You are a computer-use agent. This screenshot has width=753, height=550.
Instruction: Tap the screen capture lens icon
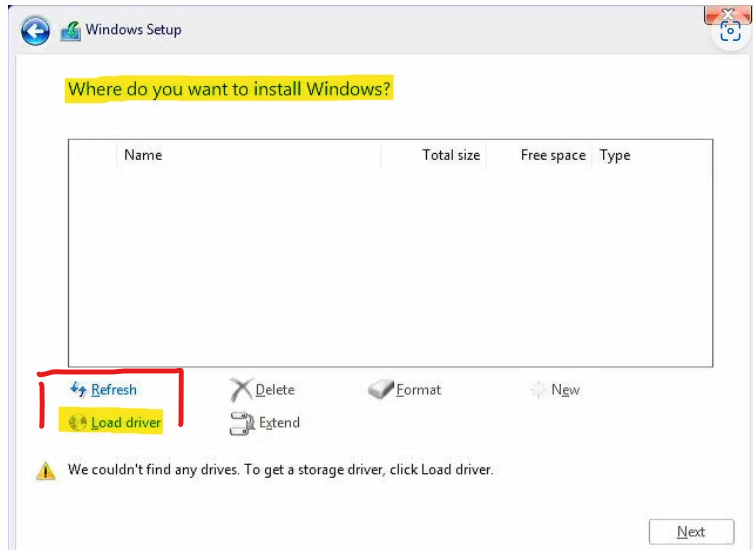coord(730,32)
